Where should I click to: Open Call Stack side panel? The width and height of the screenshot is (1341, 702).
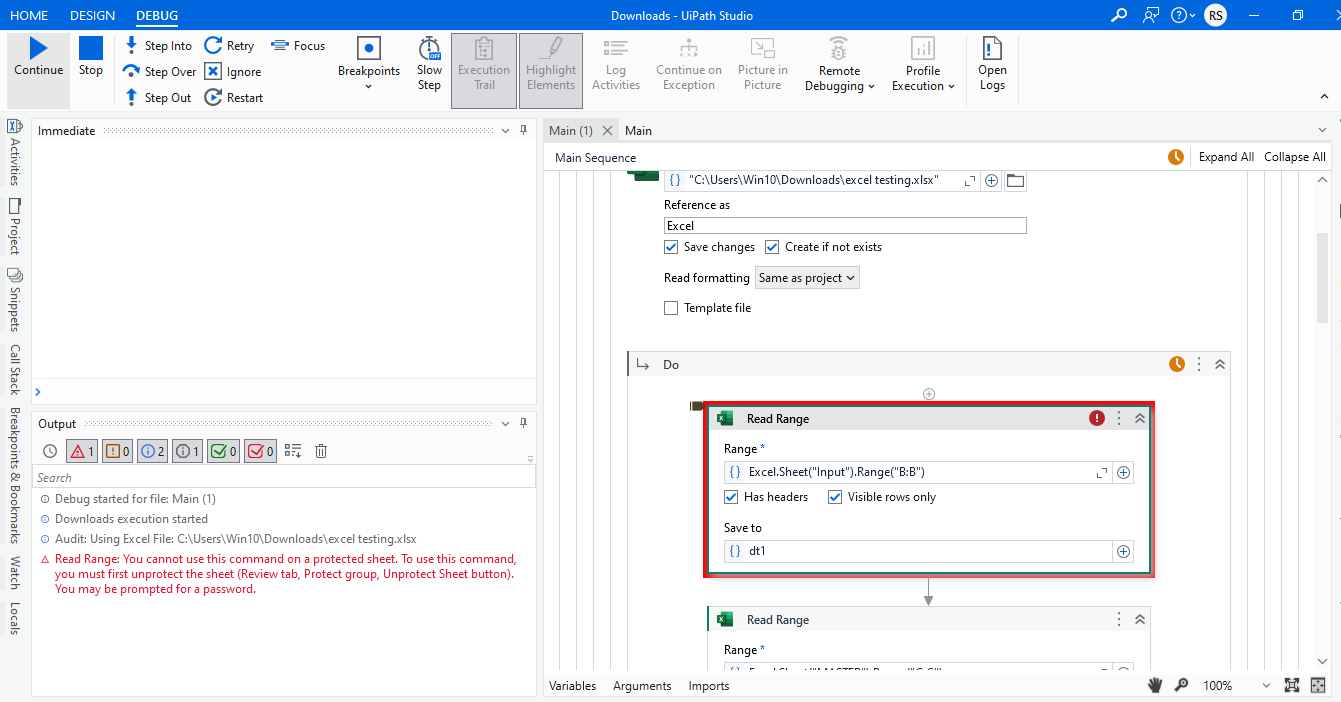15,369
